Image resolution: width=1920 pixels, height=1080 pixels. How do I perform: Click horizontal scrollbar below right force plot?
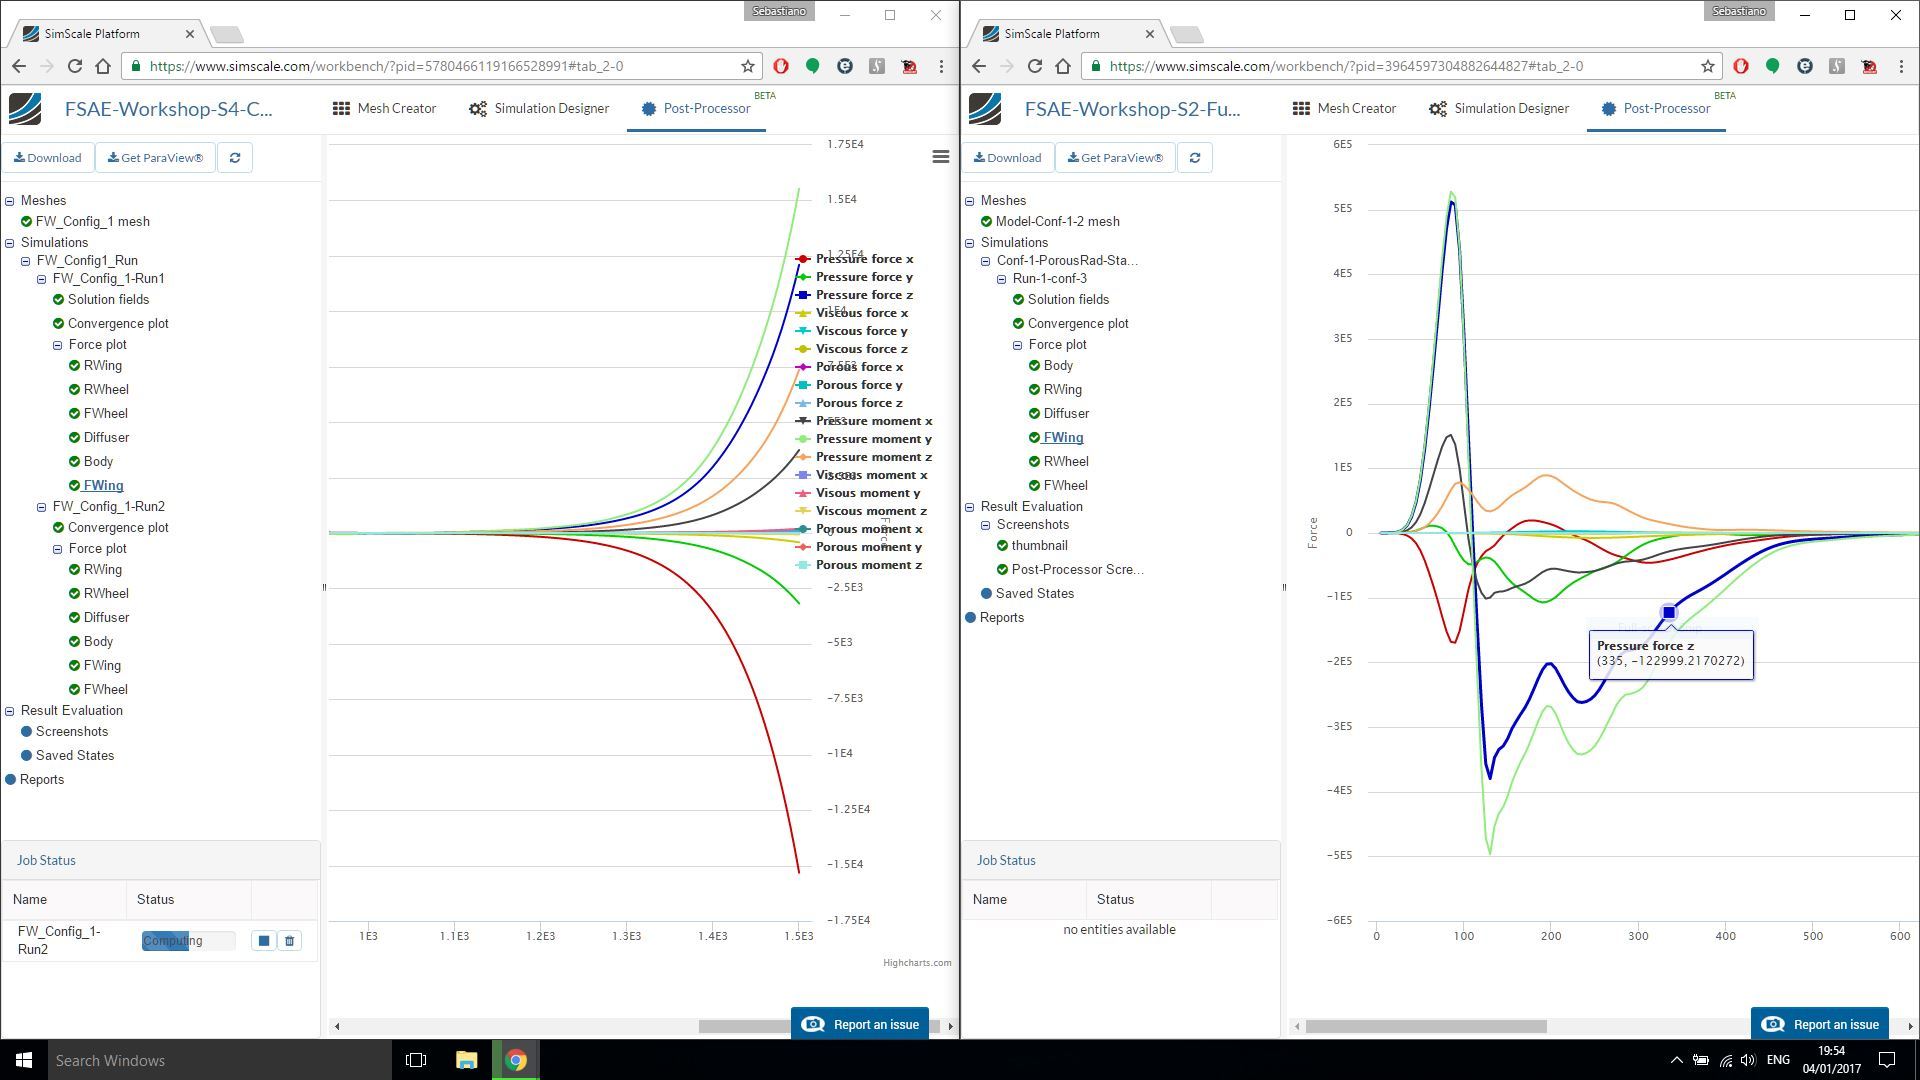[x=1426, y=1026]
